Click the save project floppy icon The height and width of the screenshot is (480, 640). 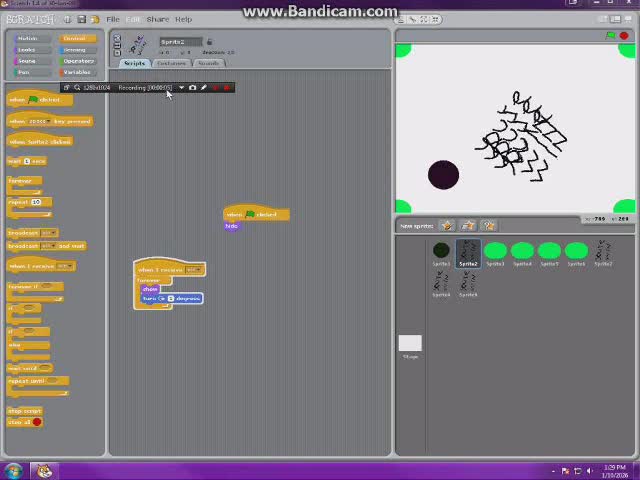82,19
